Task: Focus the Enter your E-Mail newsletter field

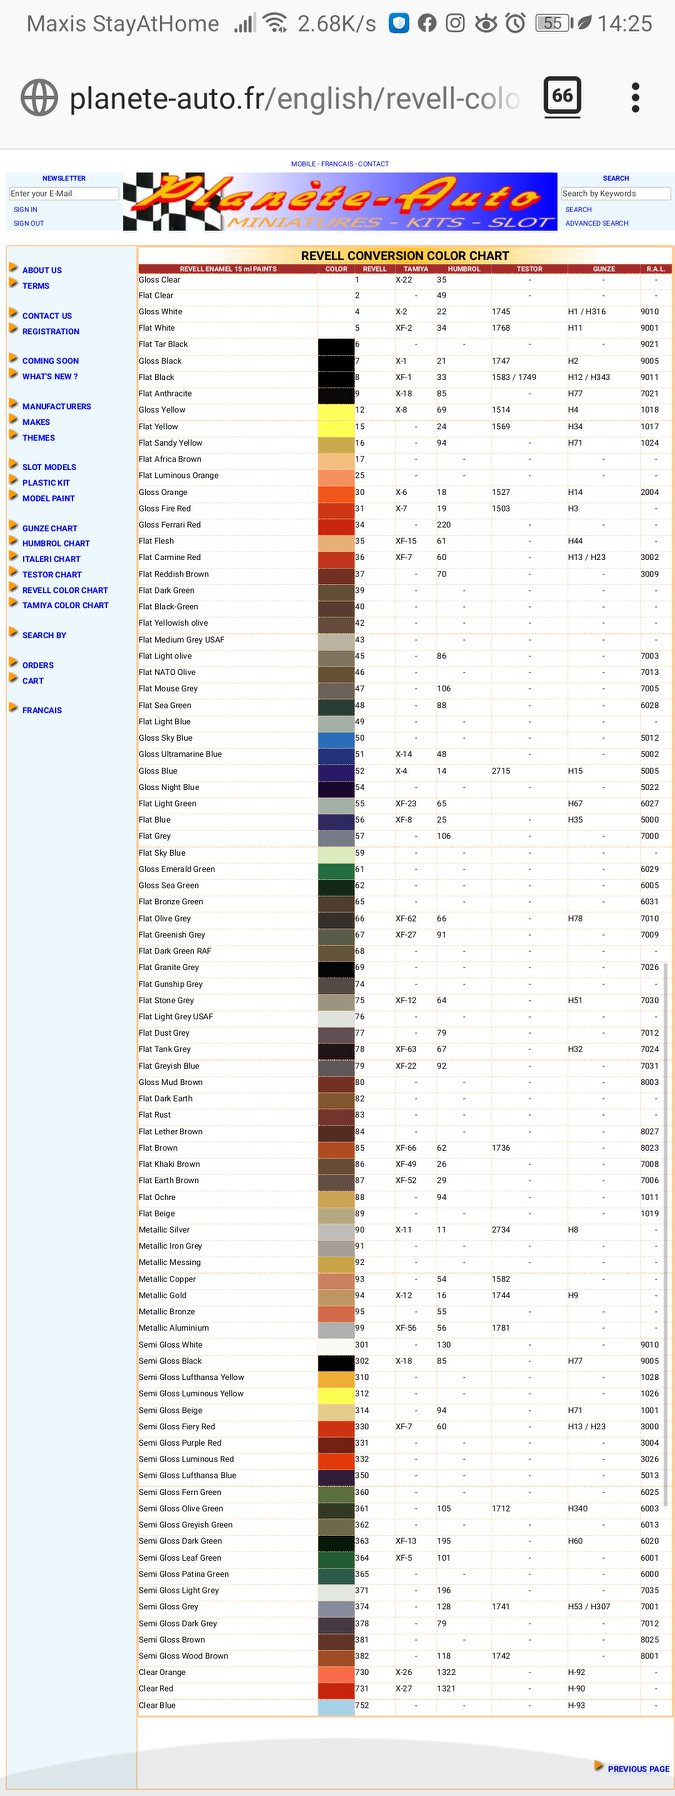Action: point(64,193)
